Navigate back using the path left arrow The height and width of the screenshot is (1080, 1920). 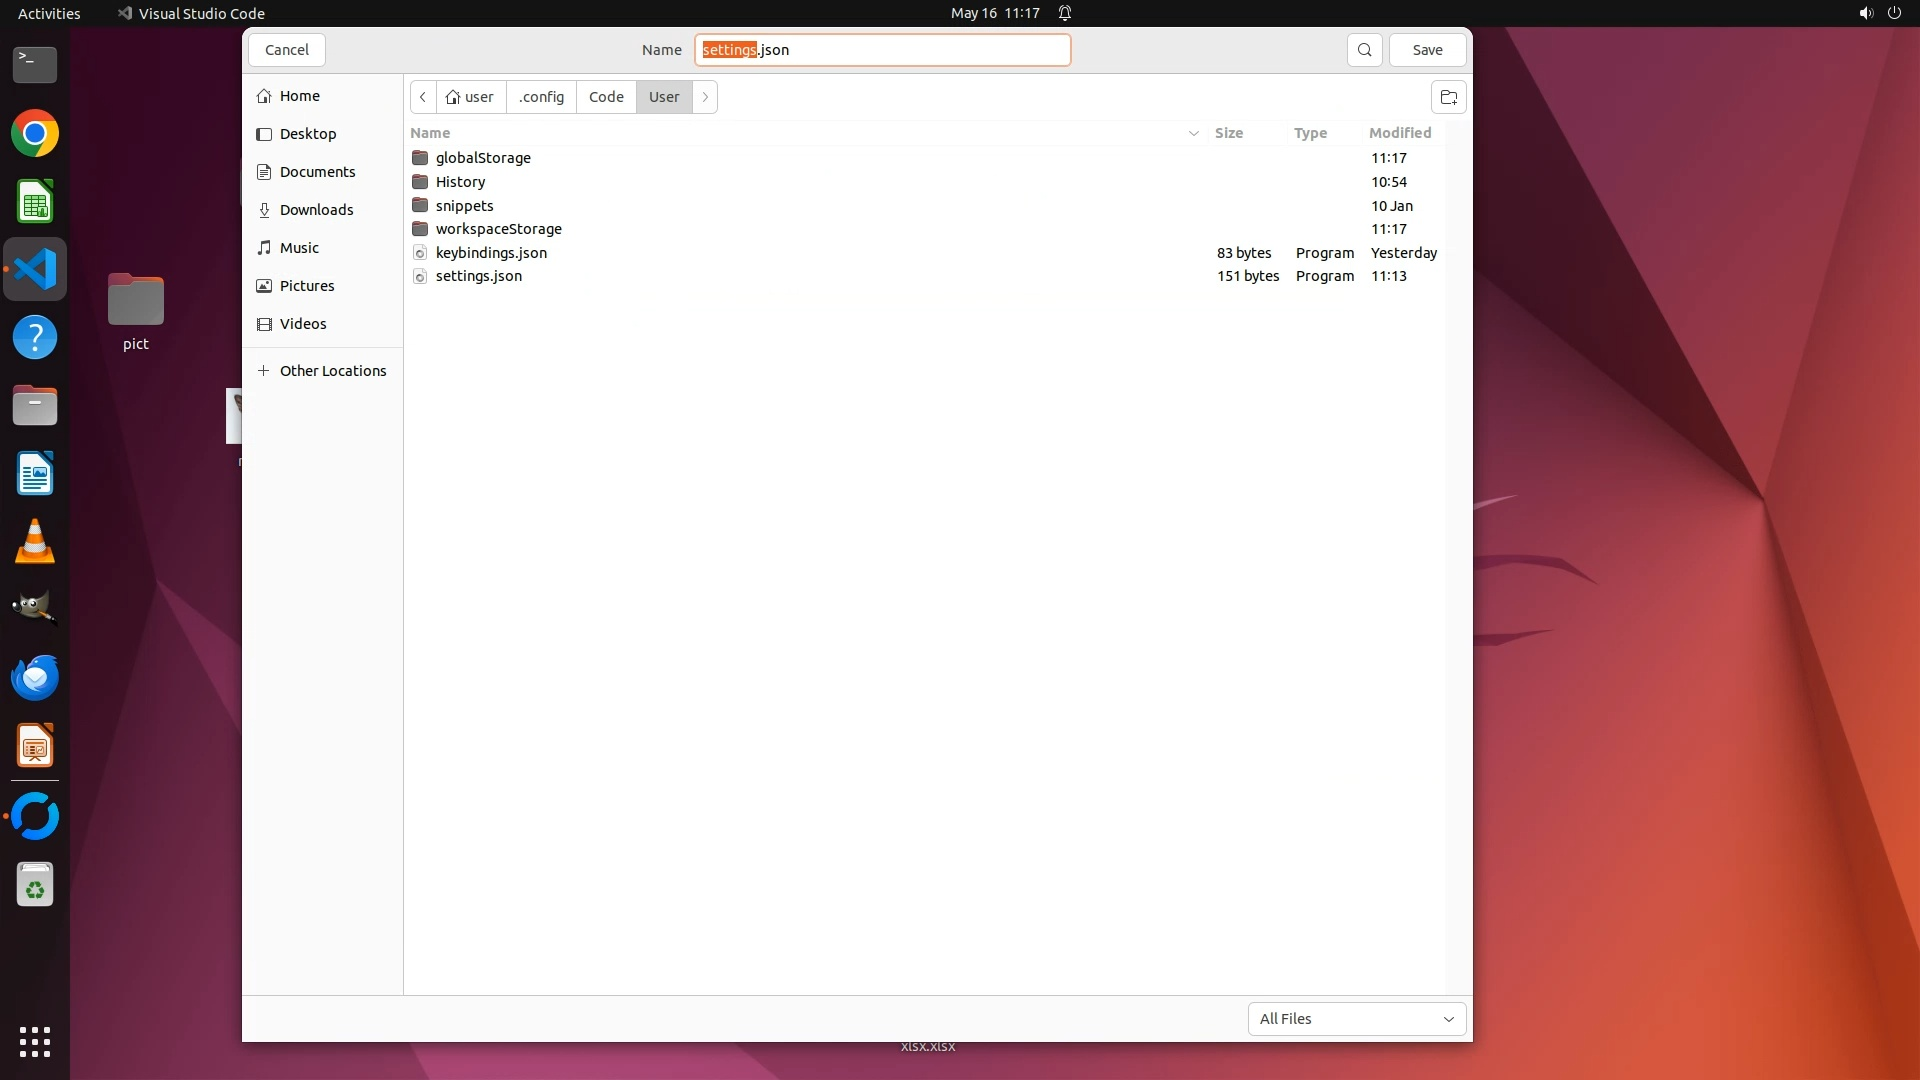click(x=423, y=97)
